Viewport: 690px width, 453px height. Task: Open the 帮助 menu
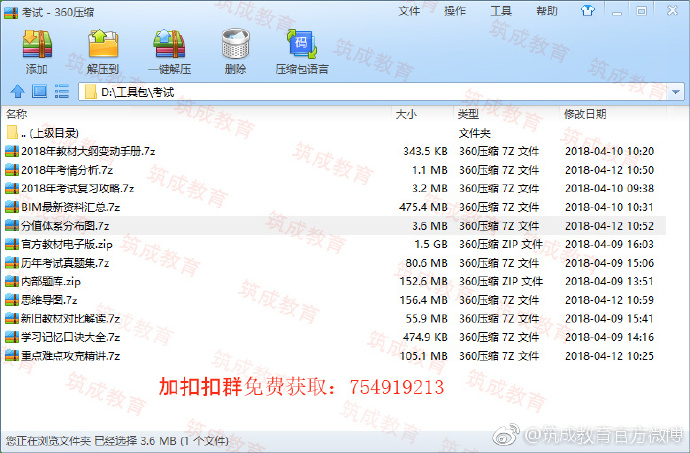tap(547, 11)
